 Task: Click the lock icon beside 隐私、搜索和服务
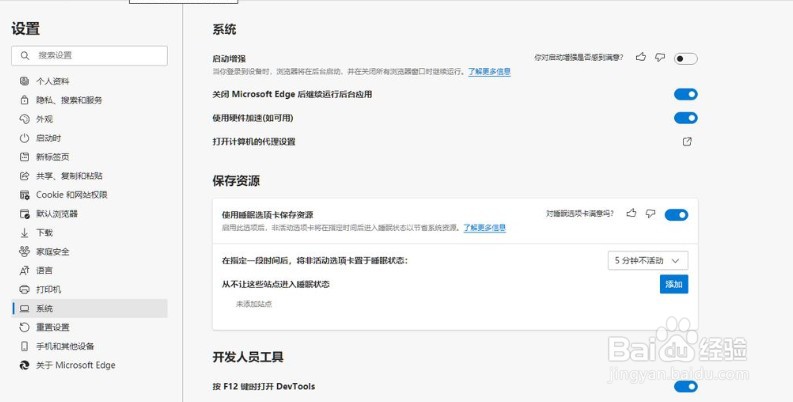click(24, 100)
